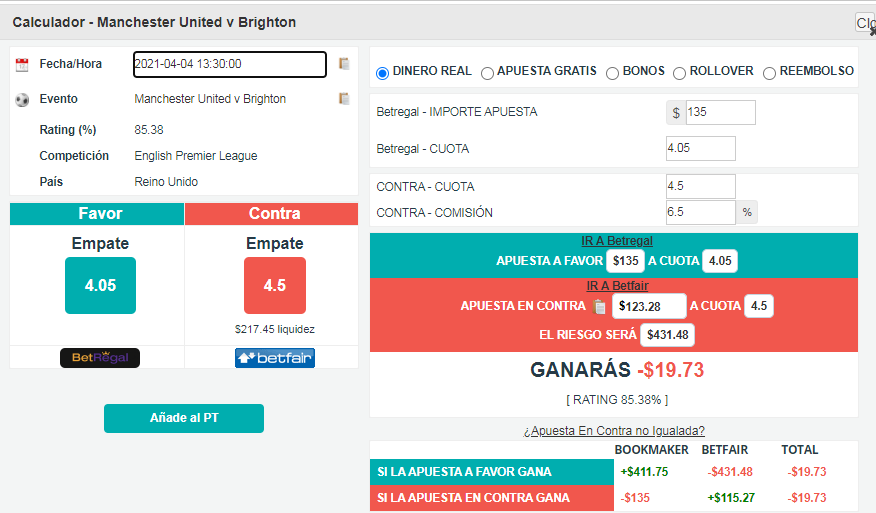
Task: Click the soccer ball Evento icon
Action: [22, 100]
